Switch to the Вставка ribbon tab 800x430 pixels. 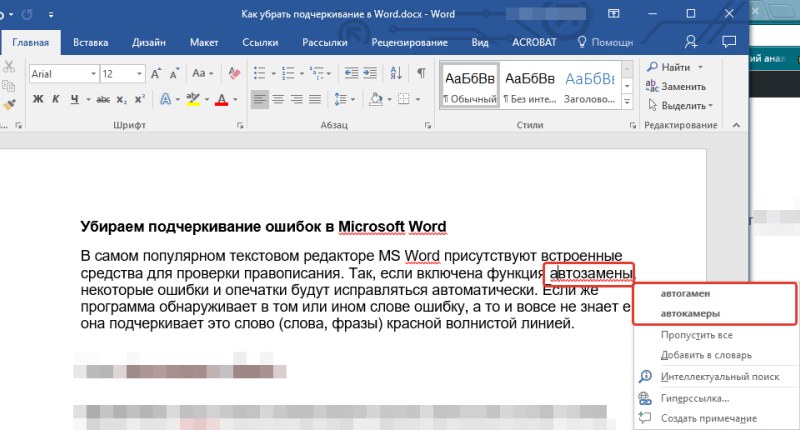tap(90, 42)
